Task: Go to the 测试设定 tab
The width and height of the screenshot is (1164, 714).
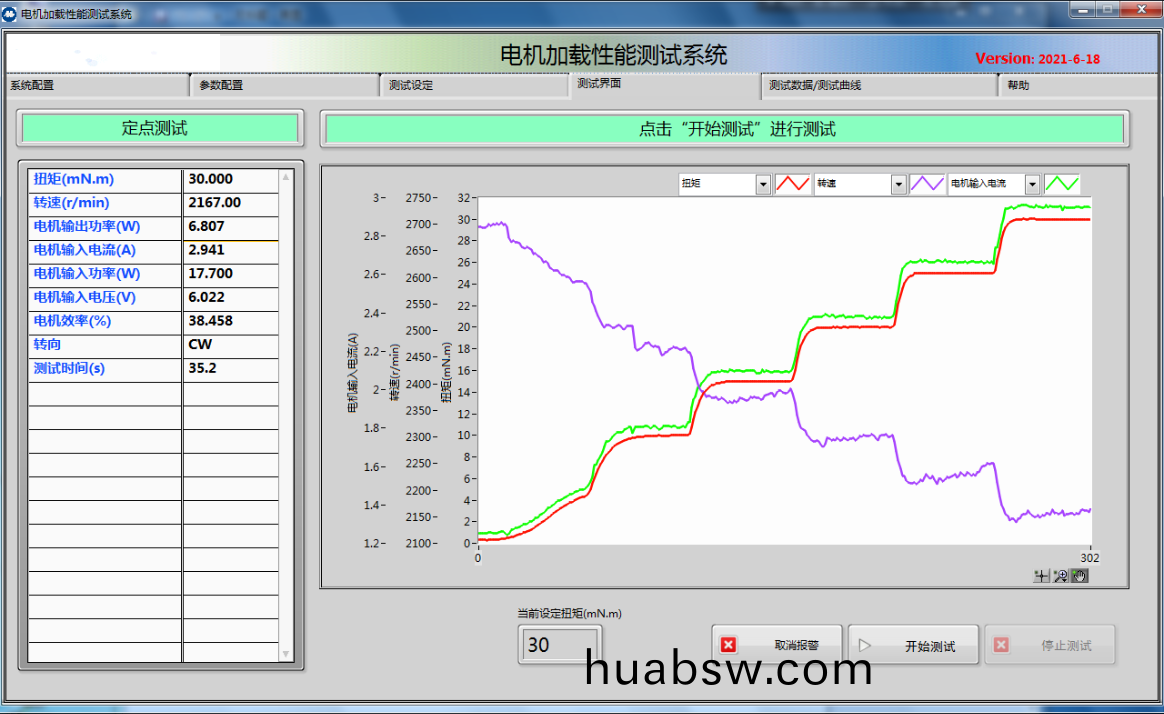Action: [x=474, y=86]
